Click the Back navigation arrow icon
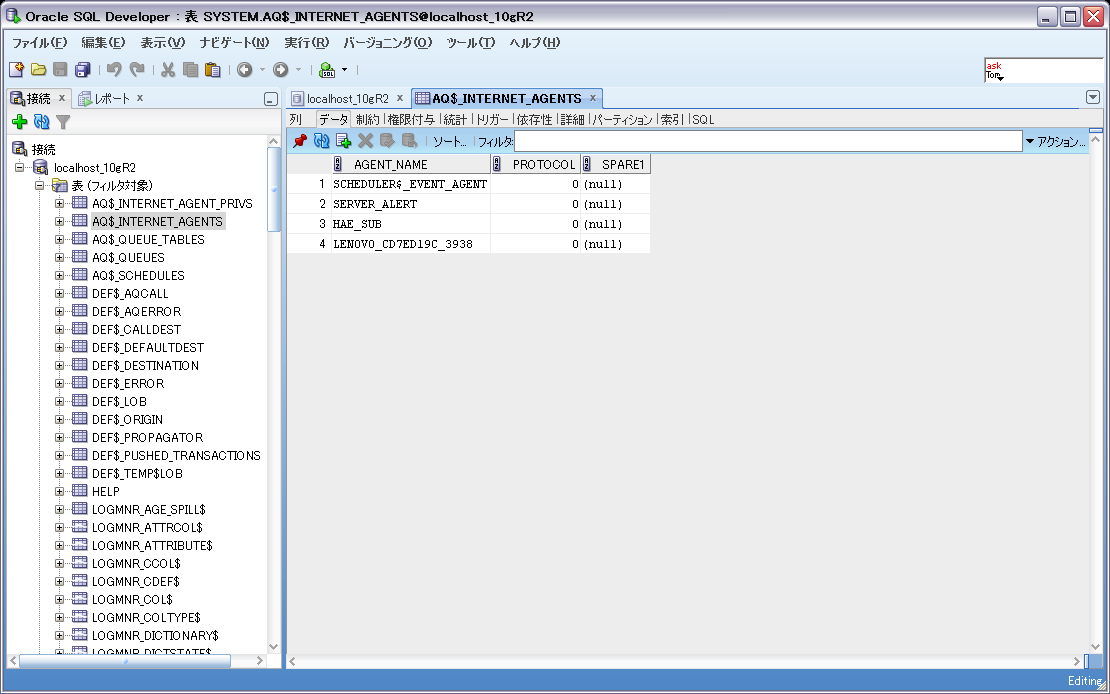 click(x=244, y=69)
